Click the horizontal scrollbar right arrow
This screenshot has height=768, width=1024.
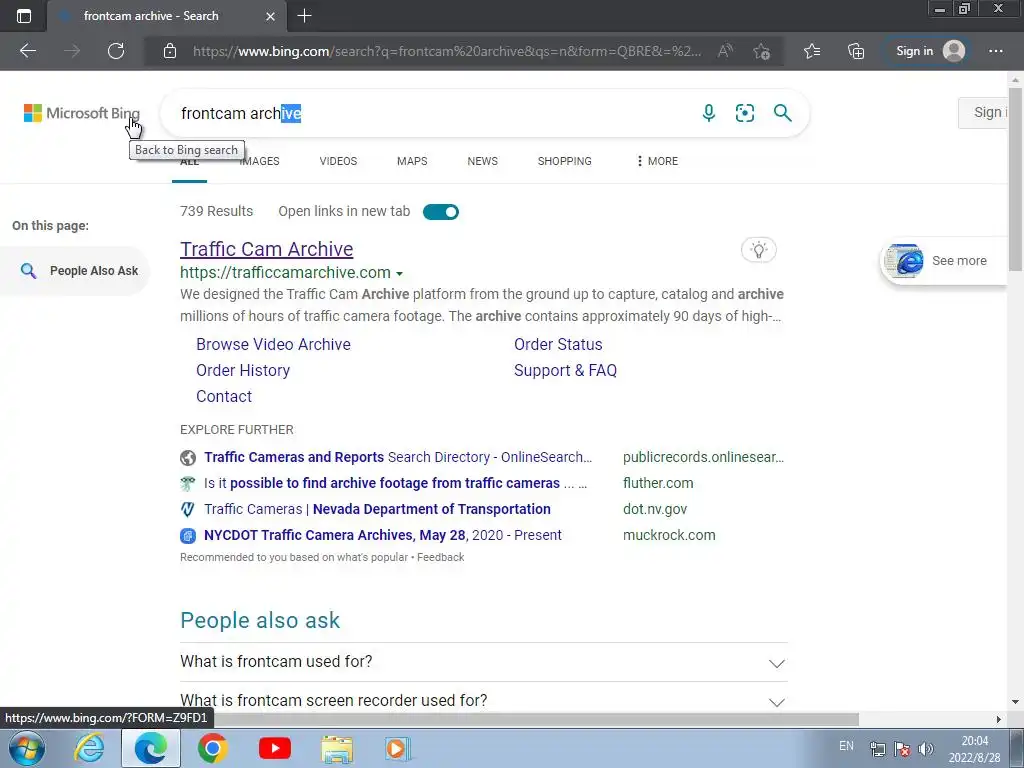tap(999, 719)
